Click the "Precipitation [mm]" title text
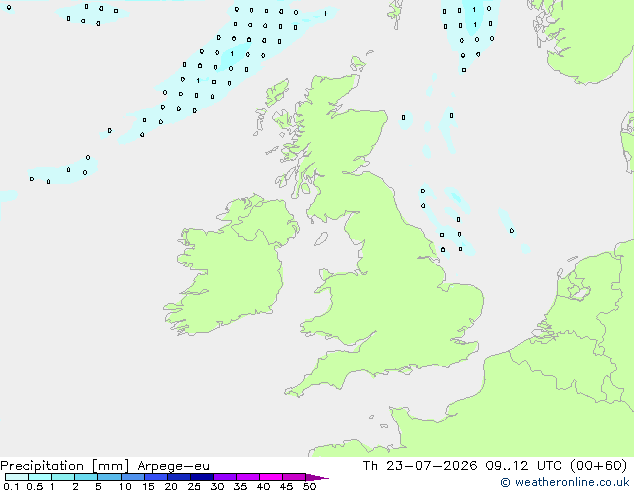This screenshot has width=634, height=490. (65, 466)
